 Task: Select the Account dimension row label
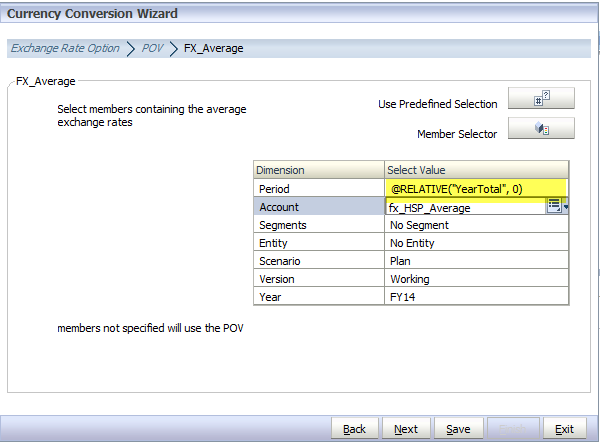pyautogui.click(x=319, y=207)
